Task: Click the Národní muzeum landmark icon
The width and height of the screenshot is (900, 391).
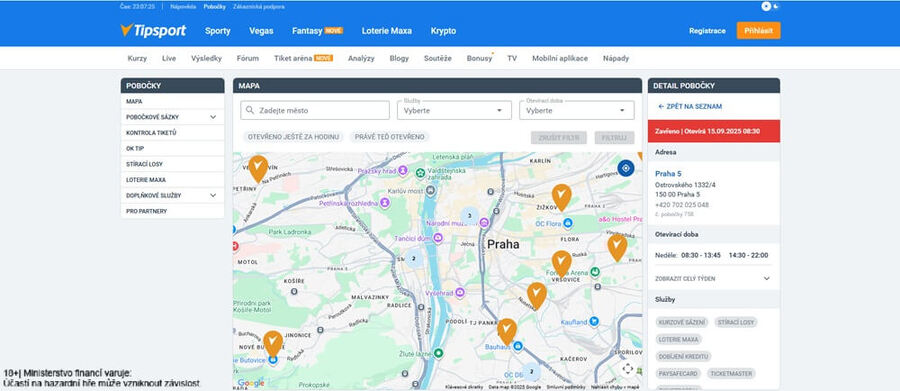Action: pos(484,222)
